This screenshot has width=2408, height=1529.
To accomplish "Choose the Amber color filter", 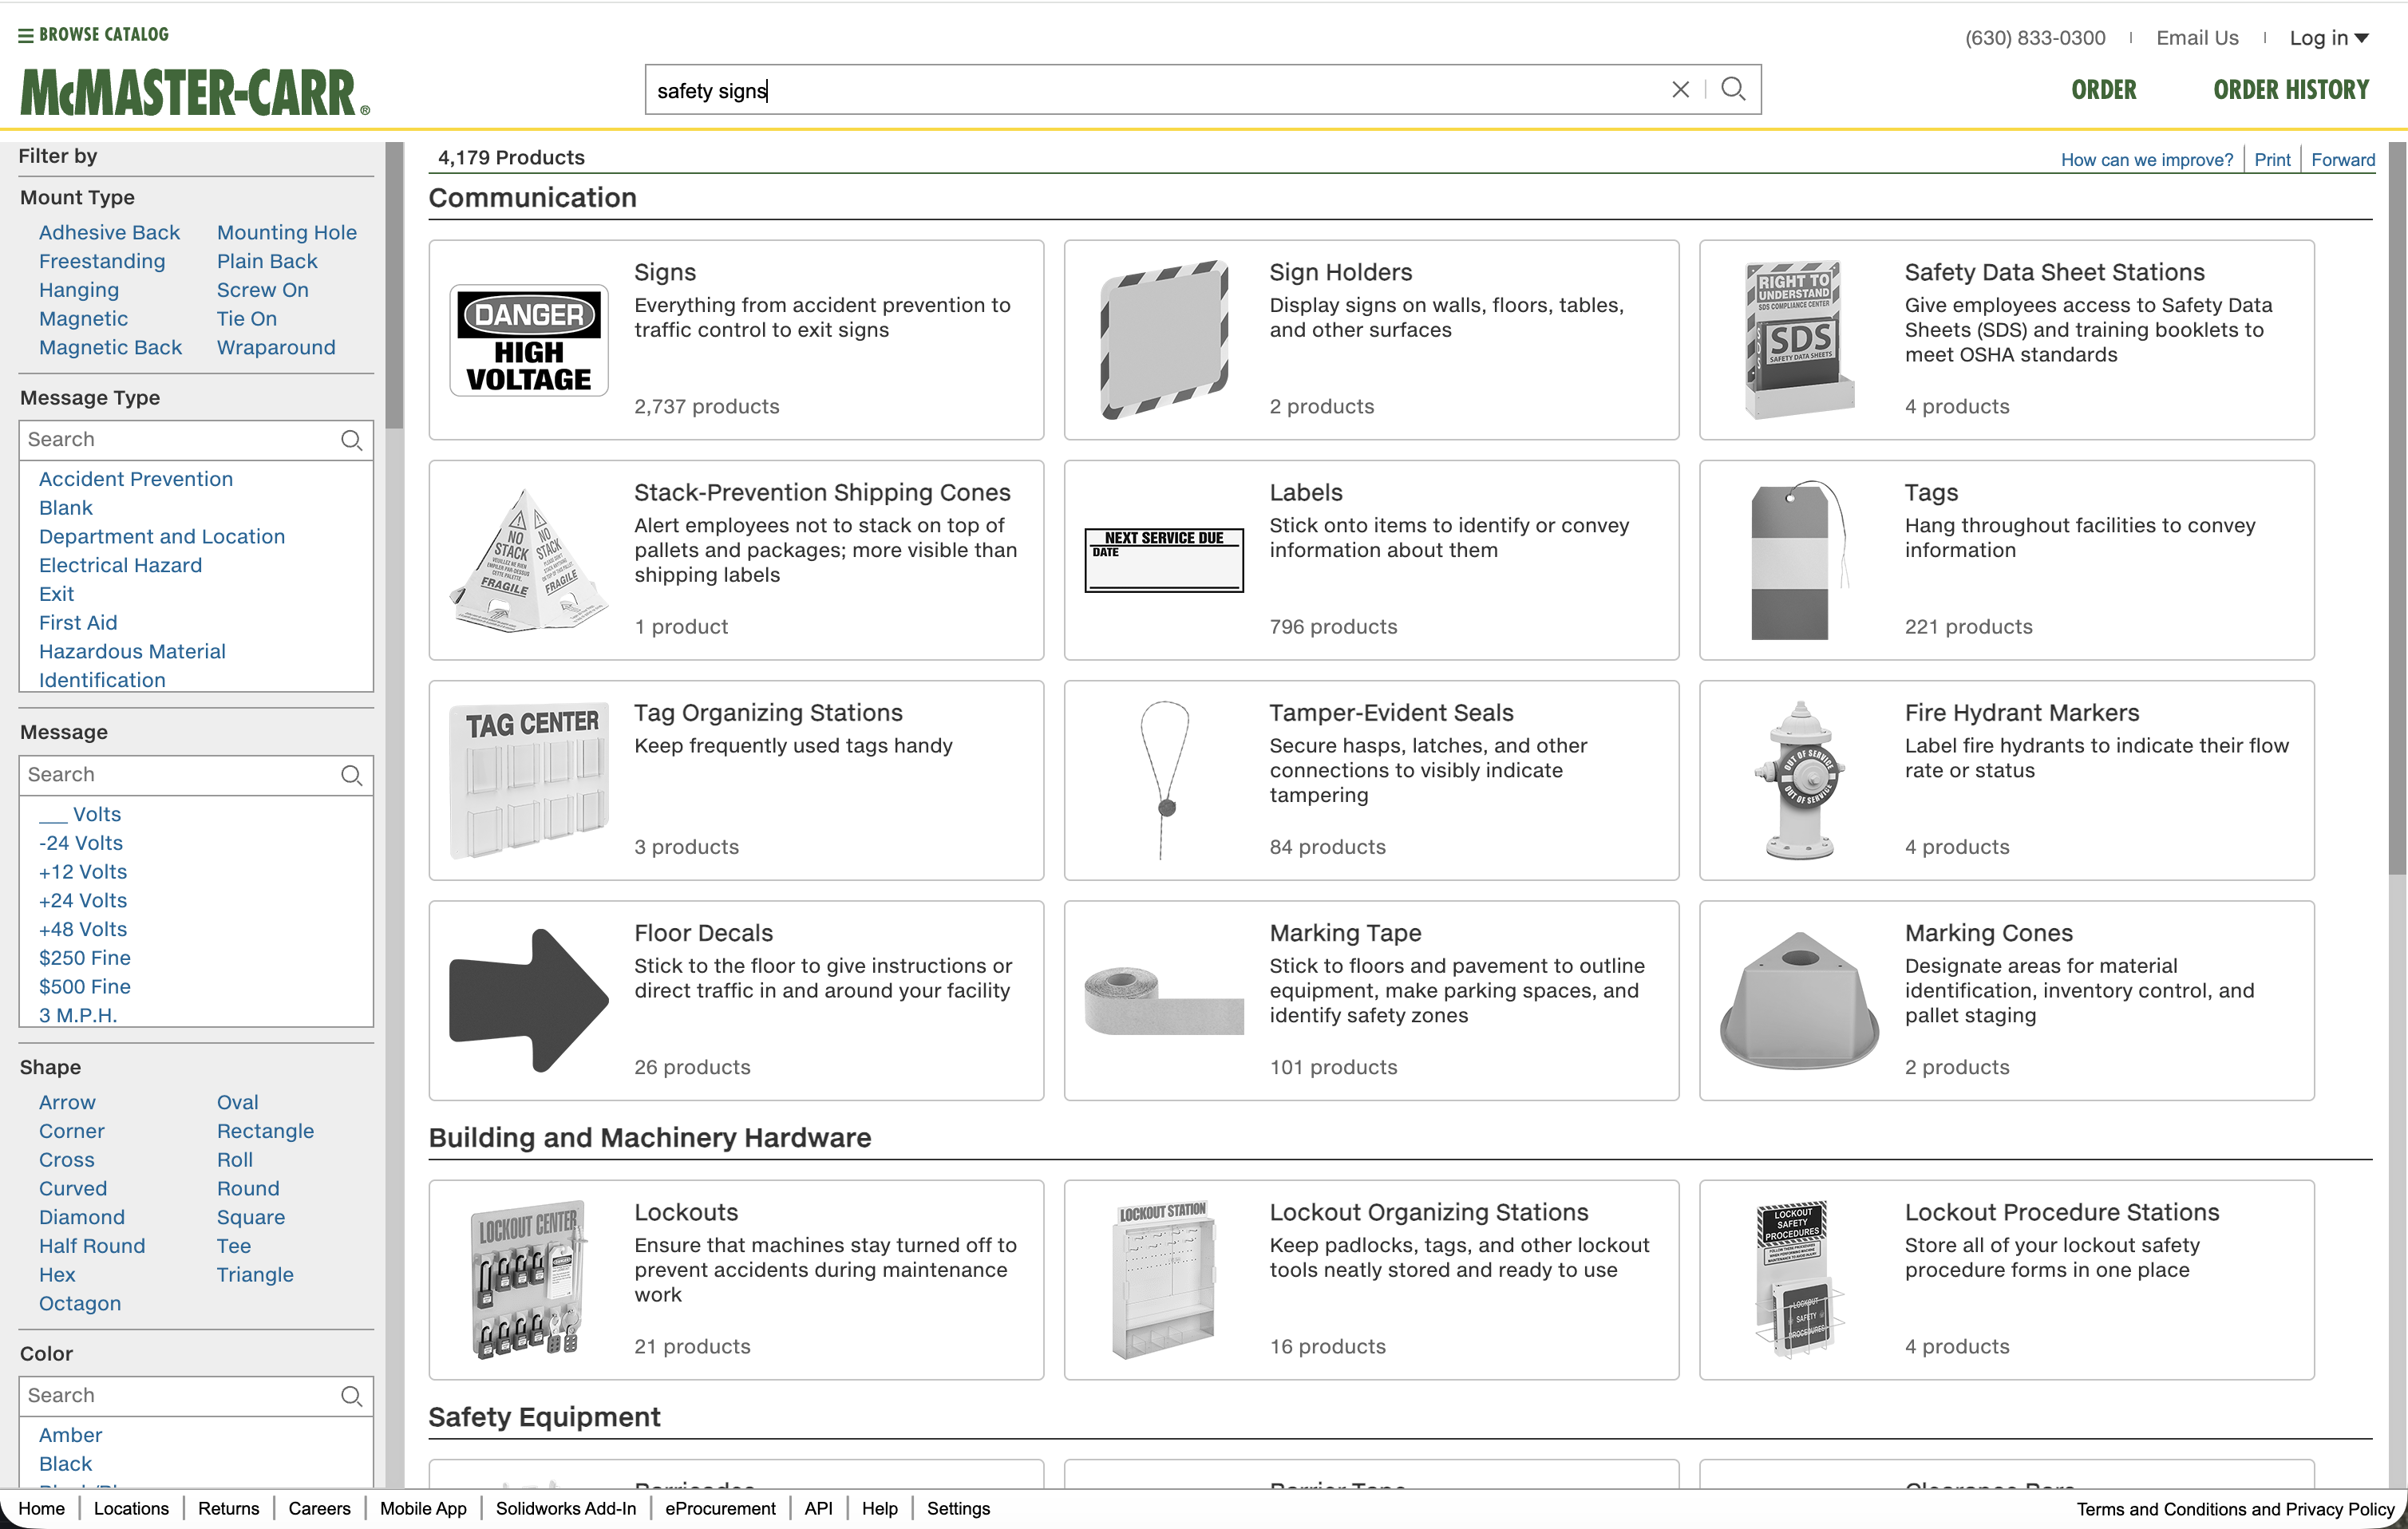I will pos(70,1434).
